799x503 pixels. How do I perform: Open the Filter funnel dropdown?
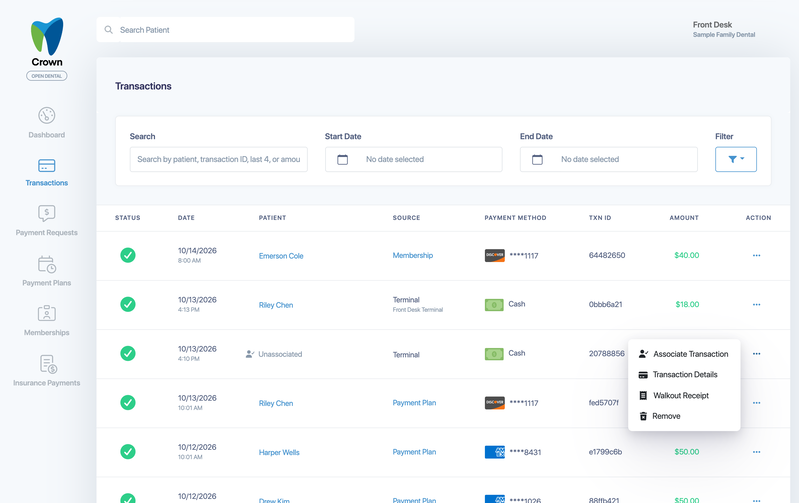coord(735,159)
